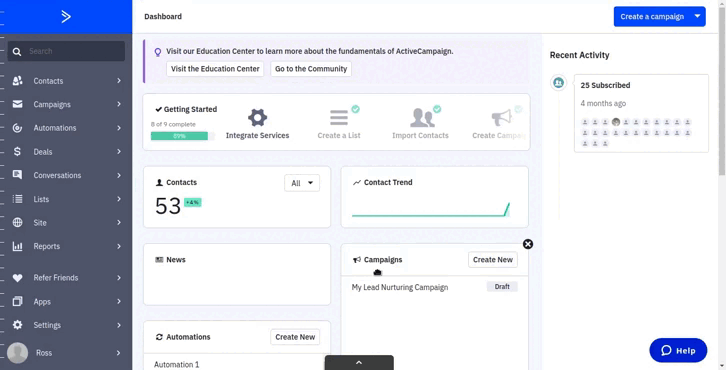Open My Lead Nurturing Campaign
The image size is (726, 370).
400,287
